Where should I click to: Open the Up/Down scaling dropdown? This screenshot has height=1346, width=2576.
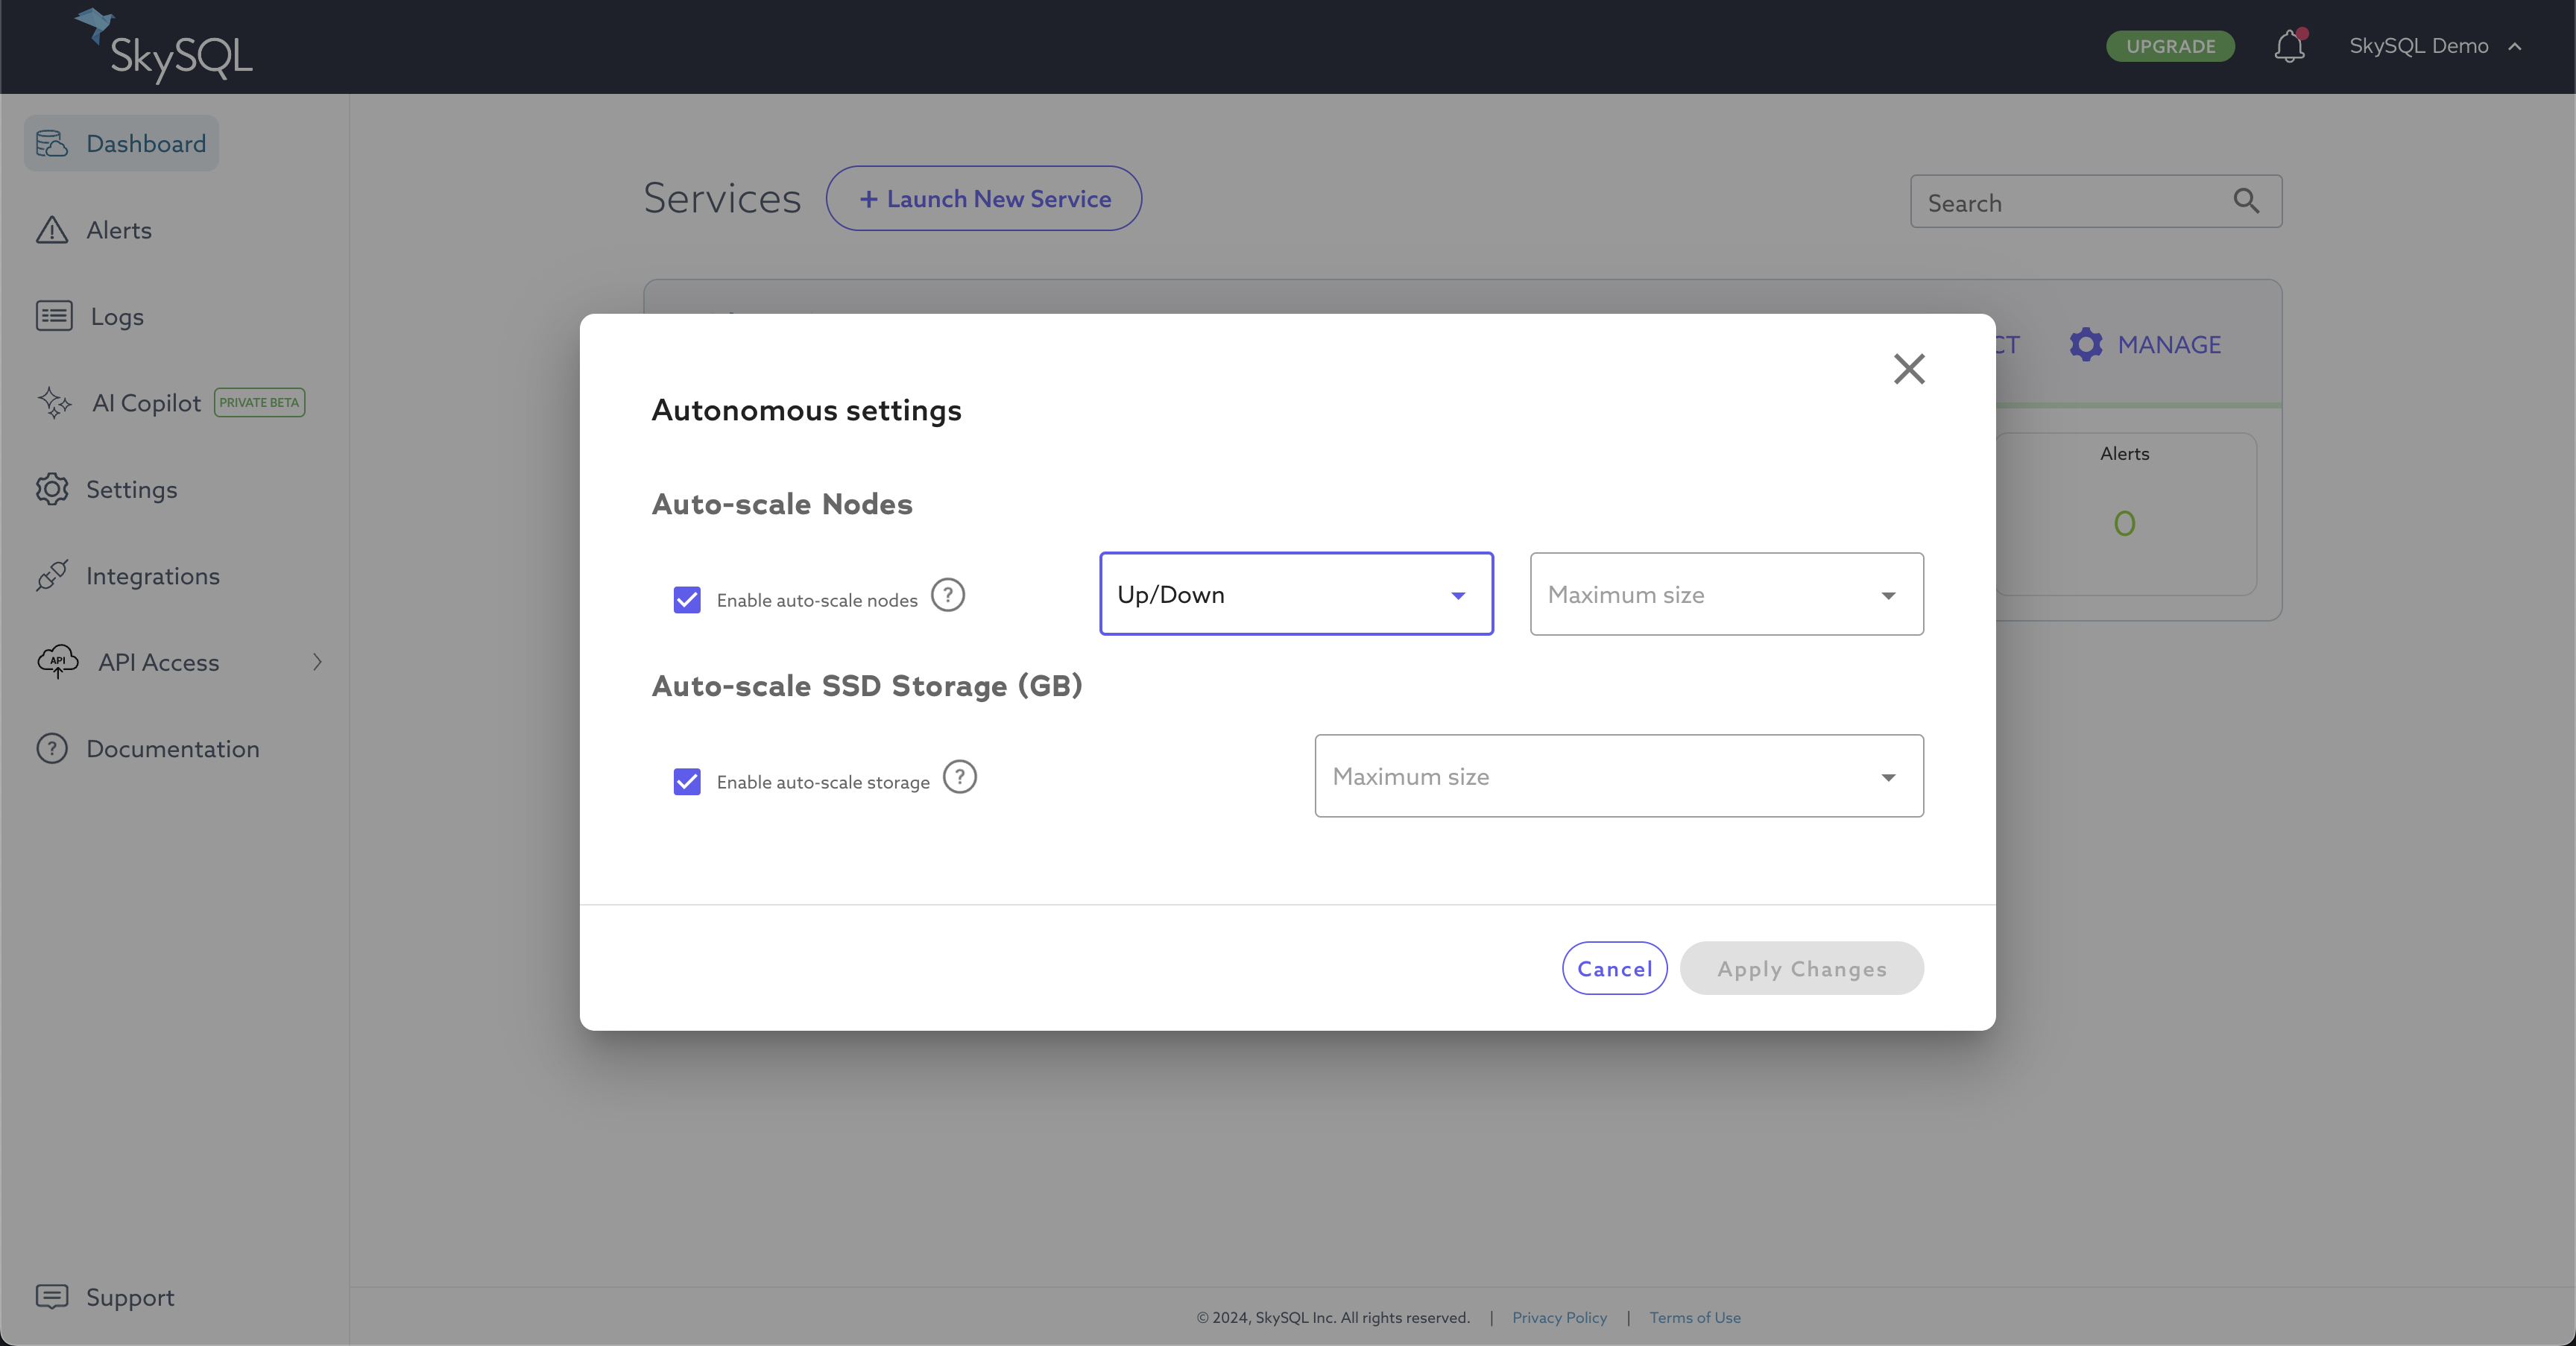1296,594
